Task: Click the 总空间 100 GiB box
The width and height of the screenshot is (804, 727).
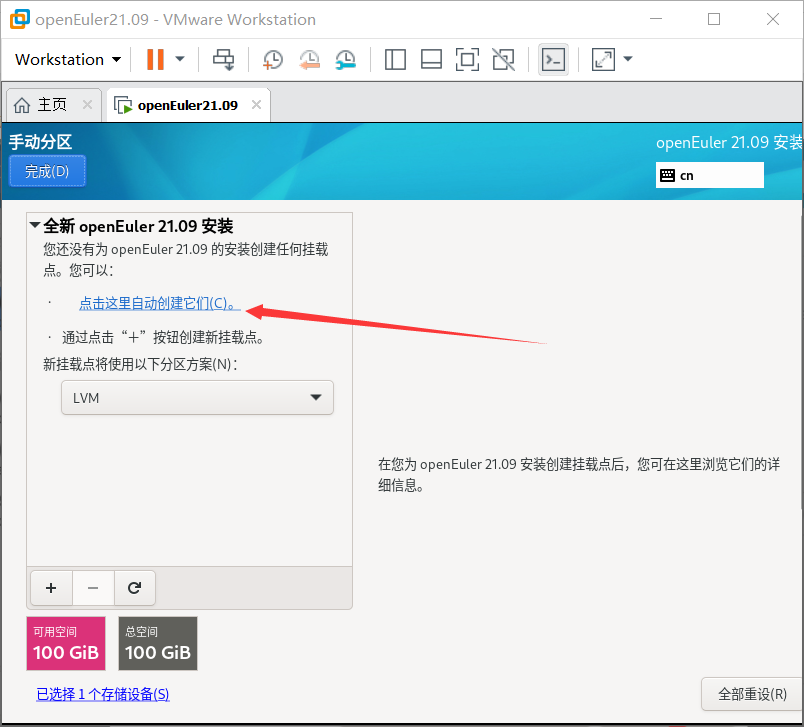Action: coord(158,643)
